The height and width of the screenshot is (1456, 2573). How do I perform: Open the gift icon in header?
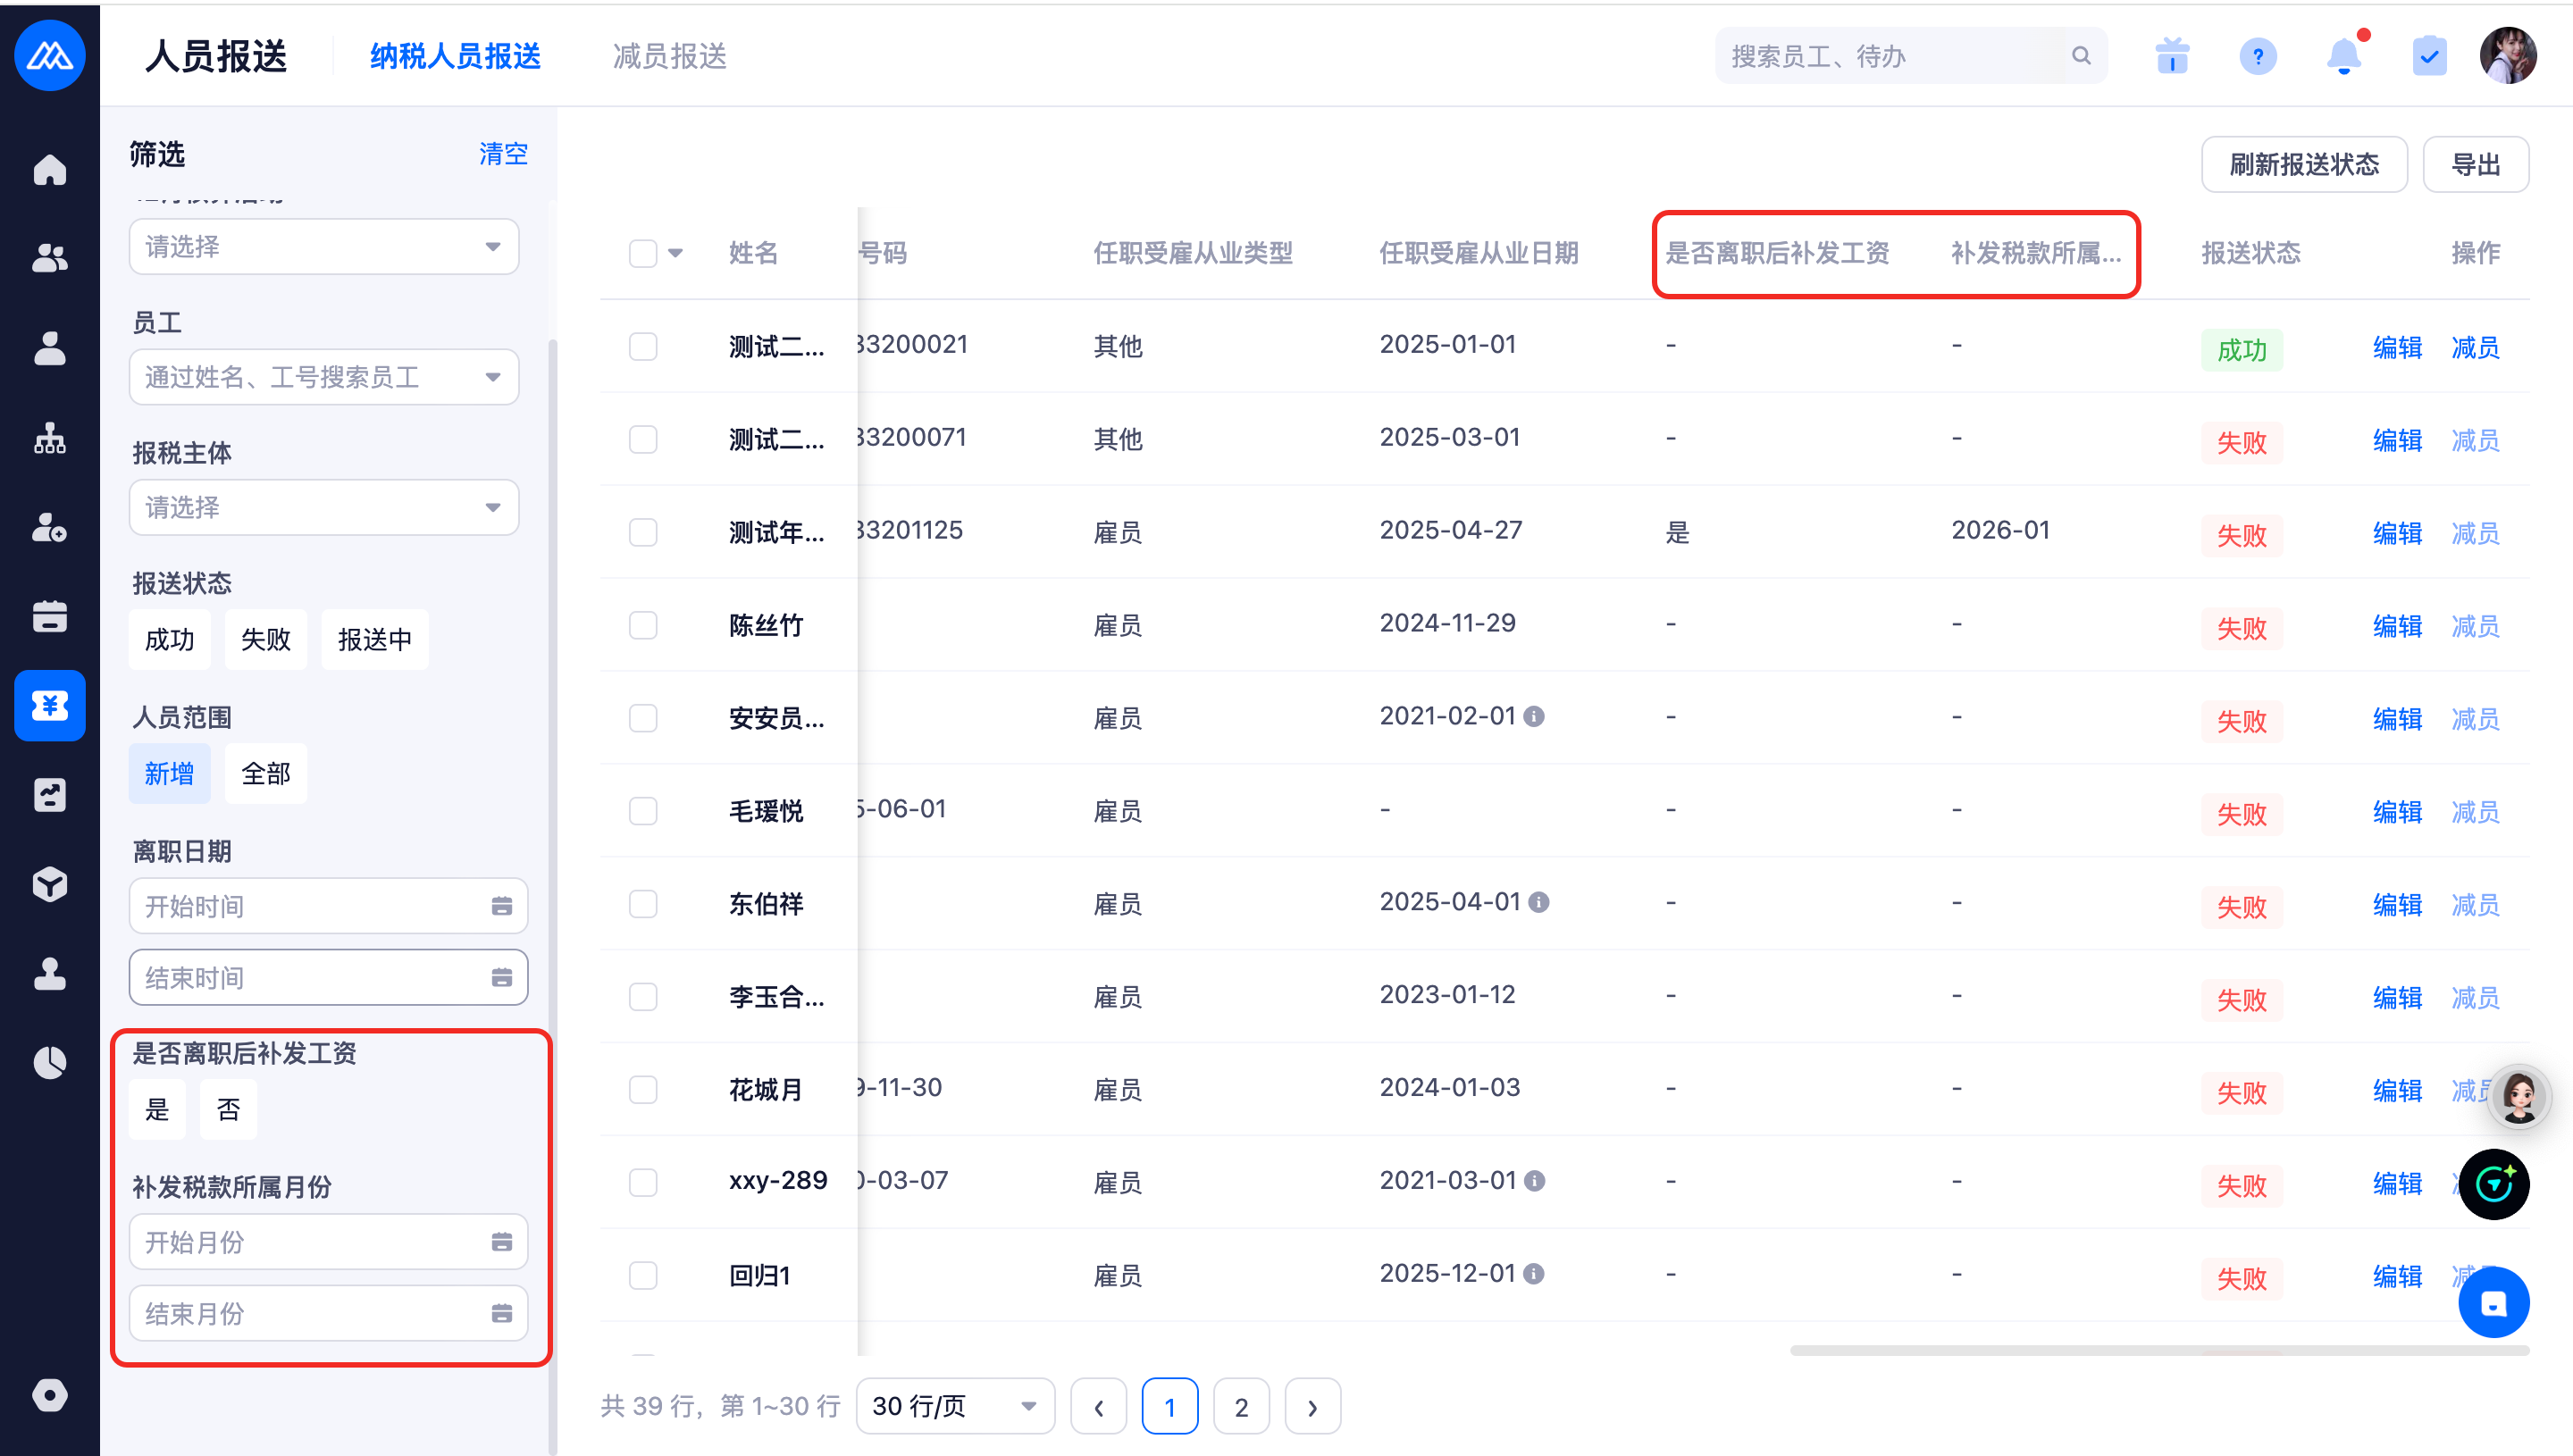click(x=2172, y=56)
